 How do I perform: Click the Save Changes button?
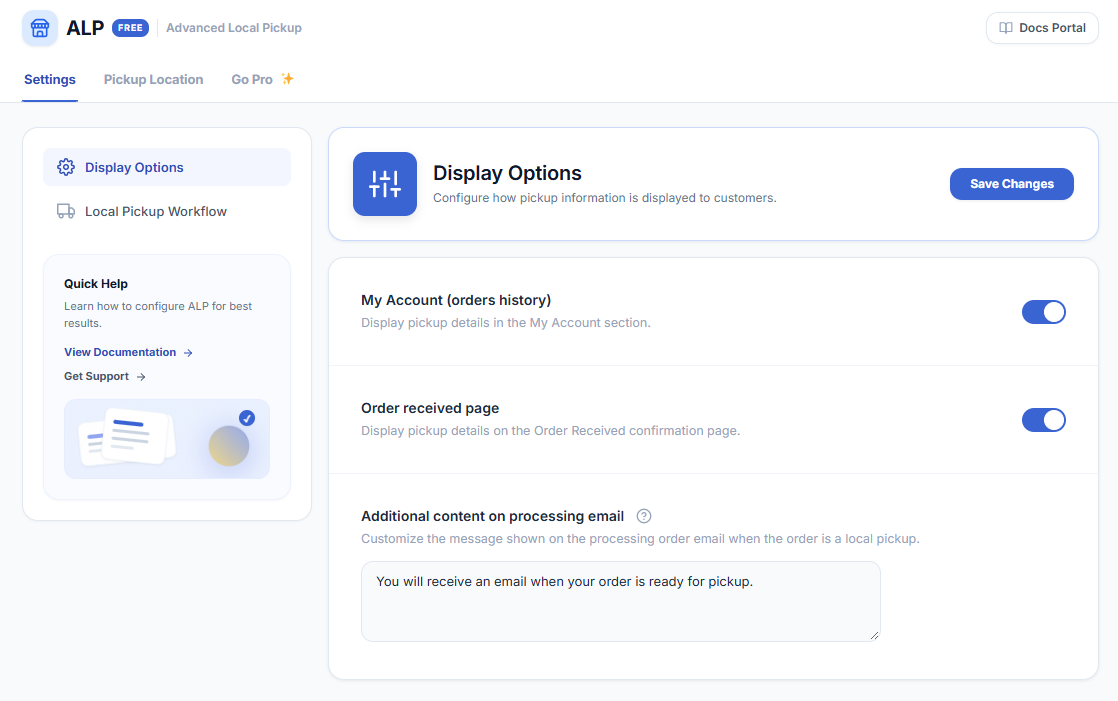(x=1012, y=184)
